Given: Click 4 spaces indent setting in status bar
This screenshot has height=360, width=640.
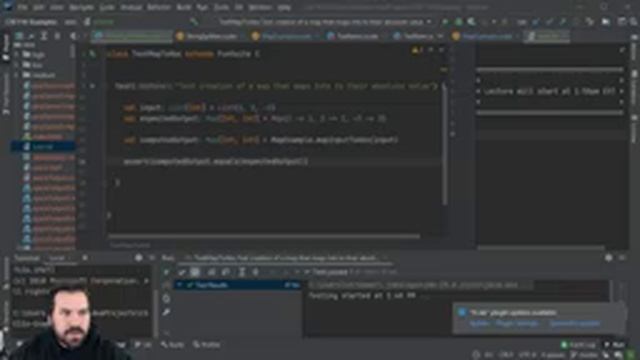Looking at the screenshot, I should coord(553,355).
